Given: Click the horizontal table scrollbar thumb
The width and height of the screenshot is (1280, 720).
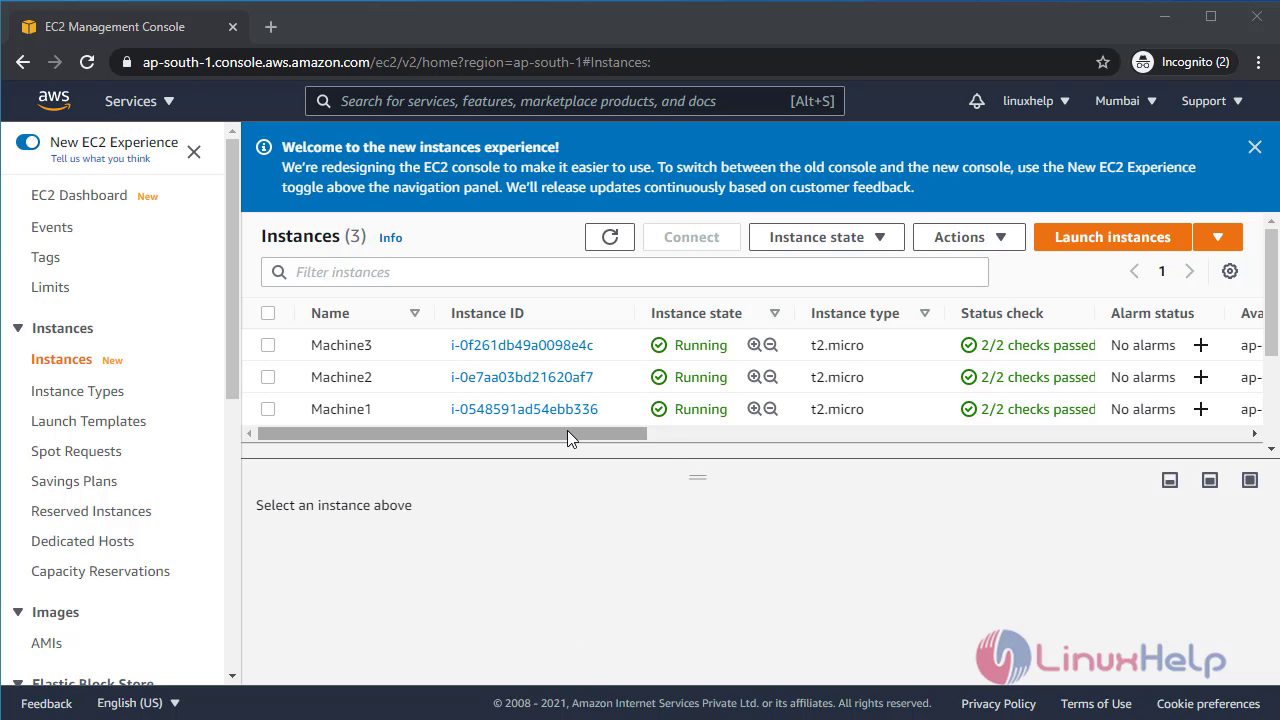Looking at the screenshot, I should click(452, 433).
